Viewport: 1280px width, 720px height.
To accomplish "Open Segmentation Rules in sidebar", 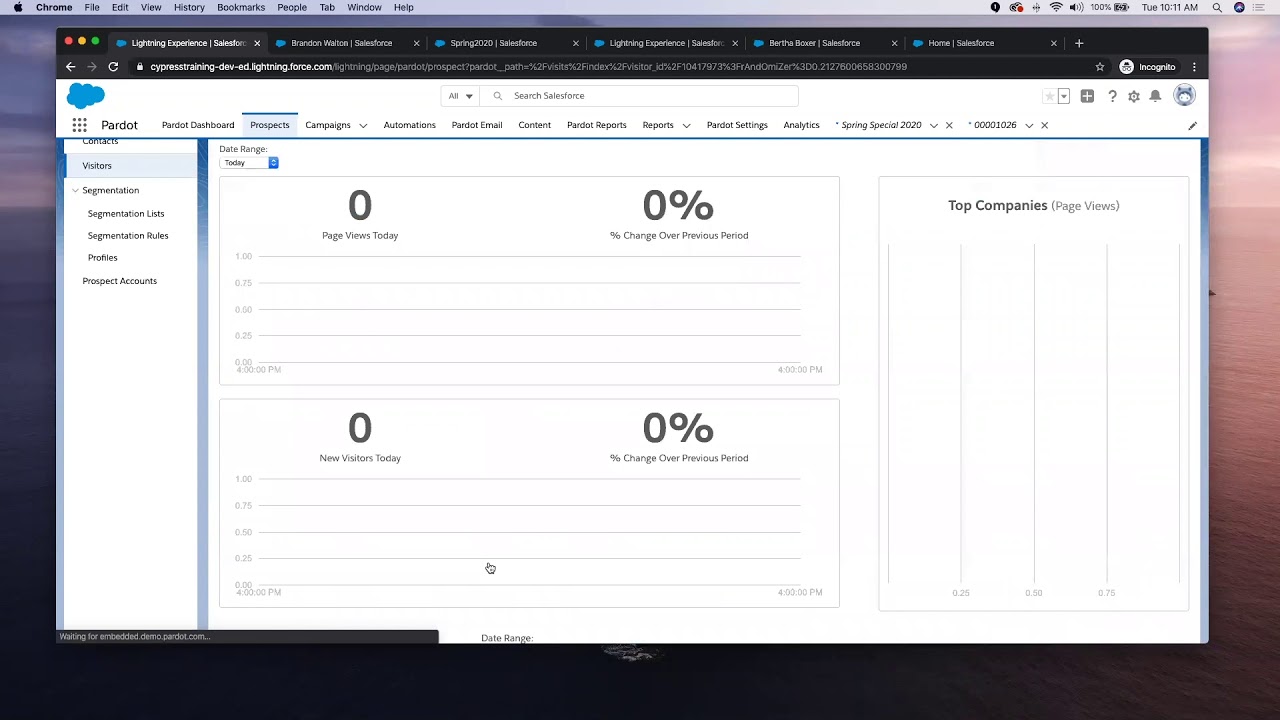I will tap(128, 236).
